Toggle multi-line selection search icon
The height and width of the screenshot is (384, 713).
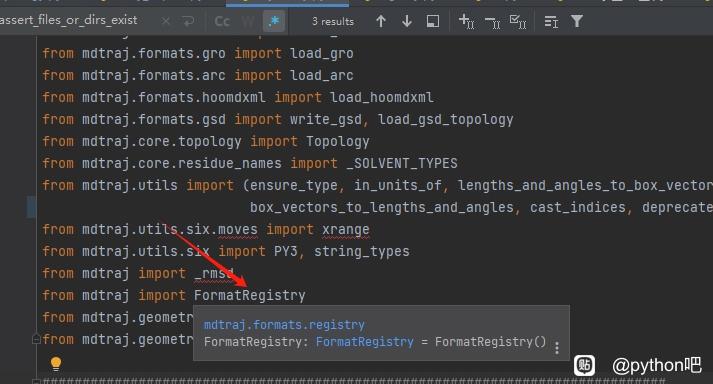(x=551, y=21)
